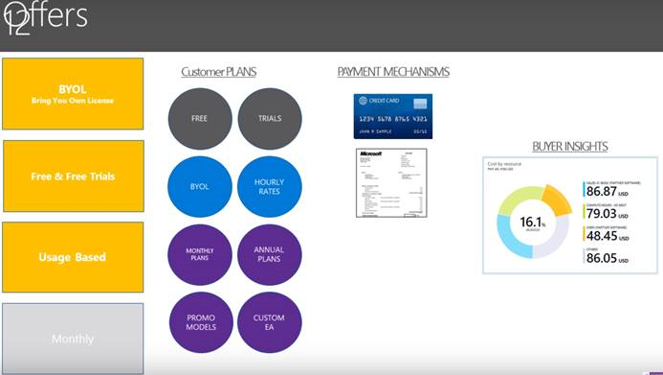Select the HOURLY RATES circle

[x=269, y=187]
